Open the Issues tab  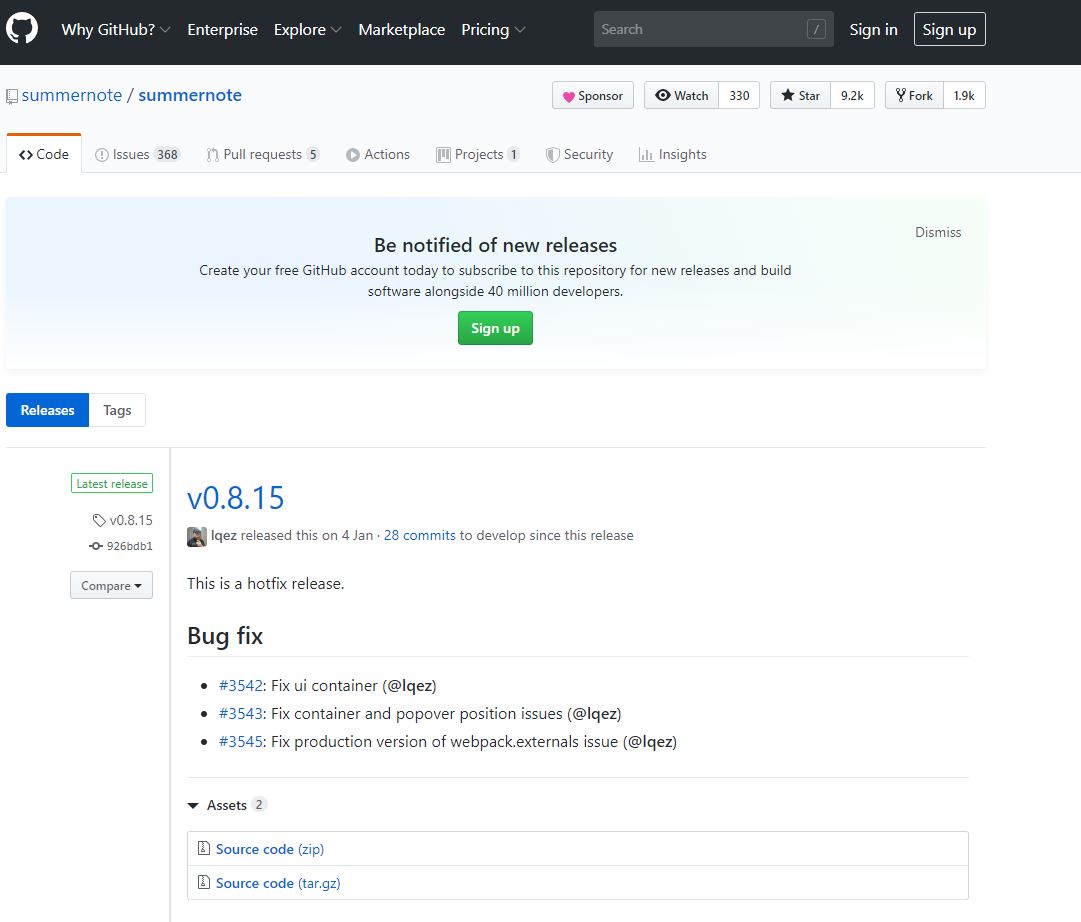[x=137, y=154]
